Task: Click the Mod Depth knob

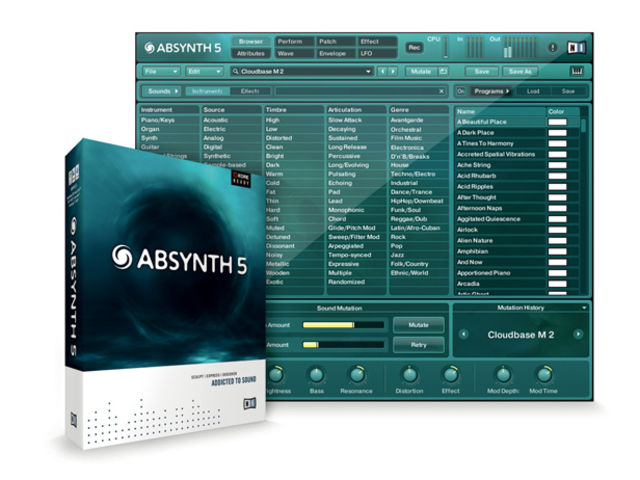Action: (503, 375)
